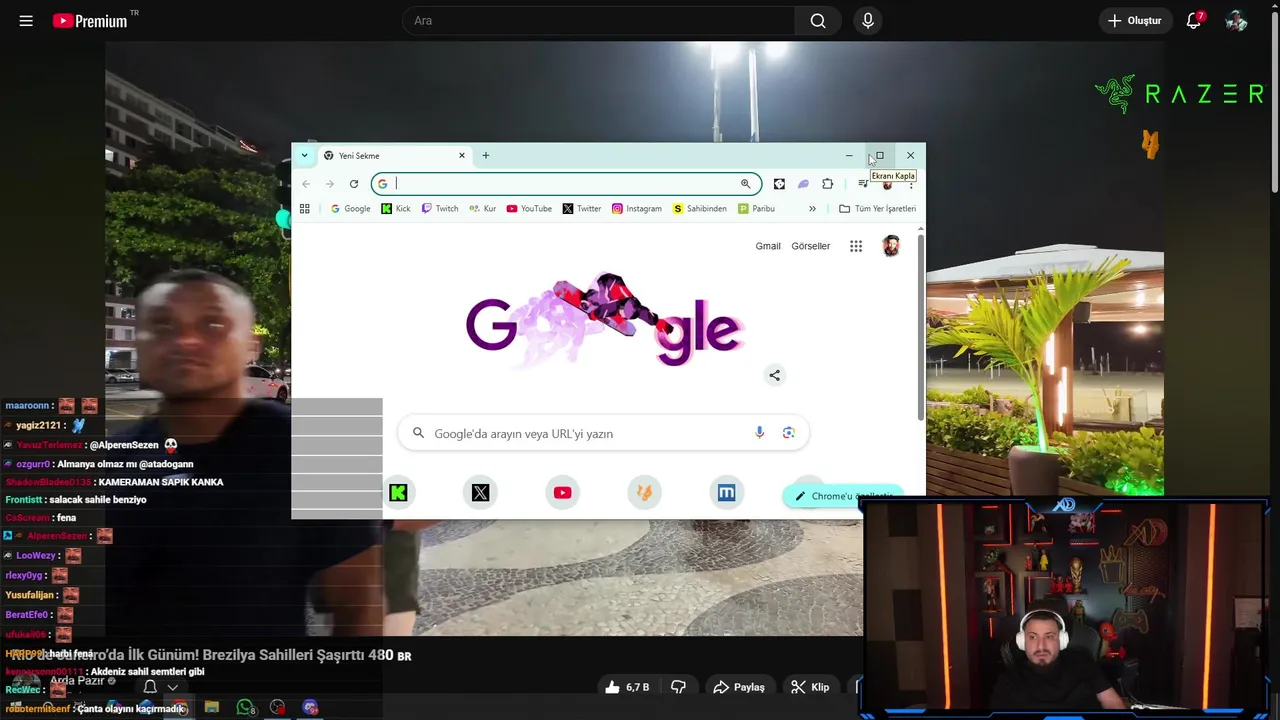Focus the YouTube Ara search box

[x=598, y=21]
